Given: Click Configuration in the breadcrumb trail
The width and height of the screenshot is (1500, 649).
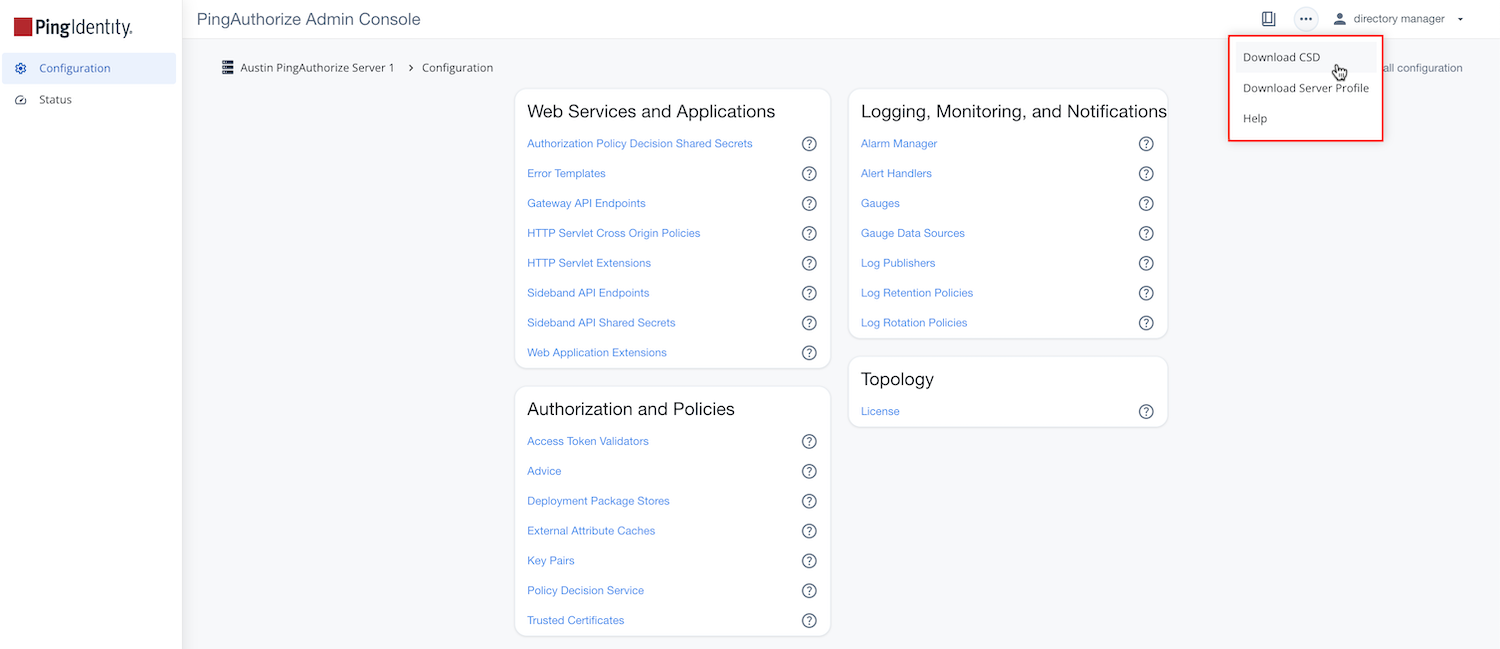Looking at the screenshot, I should click(x=457, y=67).
